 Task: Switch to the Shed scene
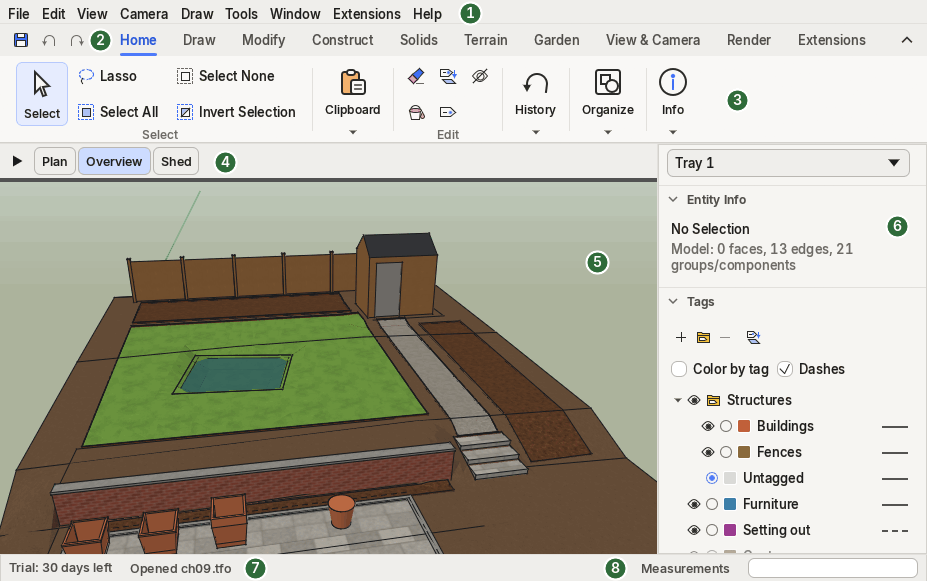pyautogui.click(x=176, y=161)
